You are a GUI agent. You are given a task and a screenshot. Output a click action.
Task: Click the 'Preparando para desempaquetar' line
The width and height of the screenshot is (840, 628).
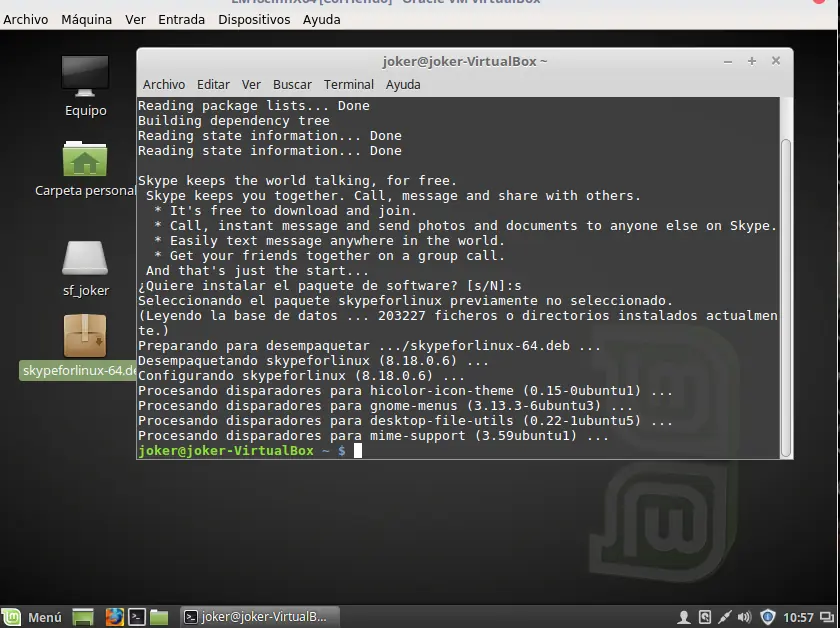[370, 346]
